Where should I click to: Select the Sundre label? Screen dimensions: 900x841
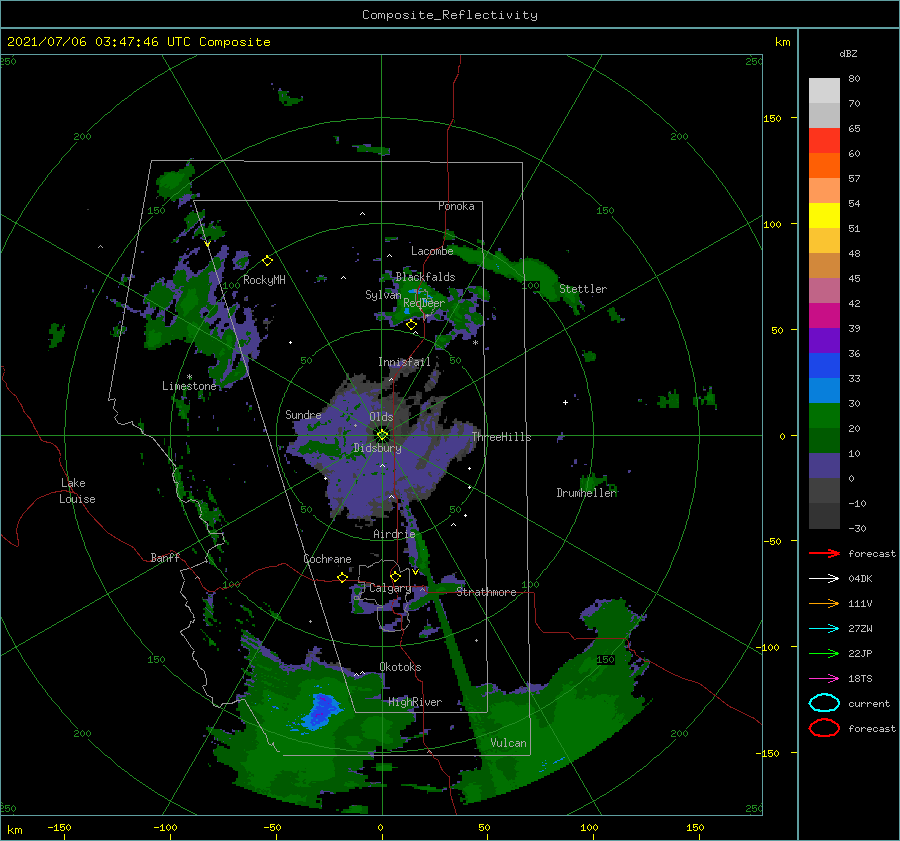(x=303, y=414)
